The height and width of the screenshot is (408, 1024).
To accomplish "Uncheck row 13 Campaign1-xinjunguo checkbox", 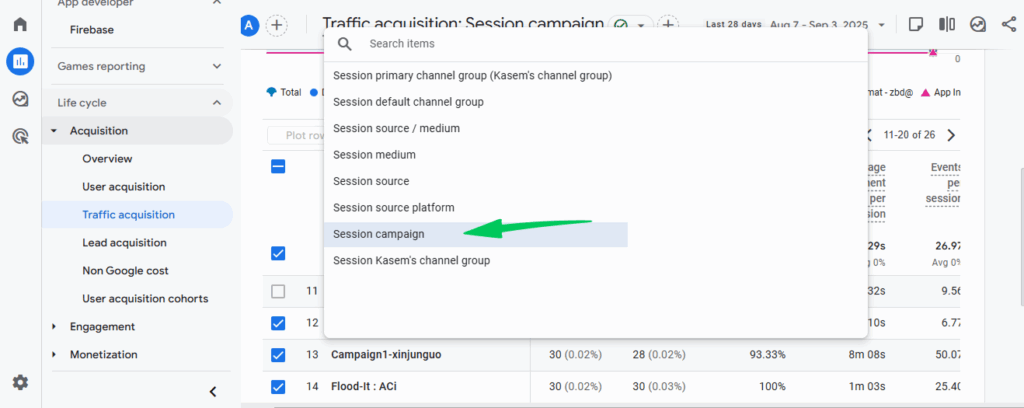I will 278,355.
